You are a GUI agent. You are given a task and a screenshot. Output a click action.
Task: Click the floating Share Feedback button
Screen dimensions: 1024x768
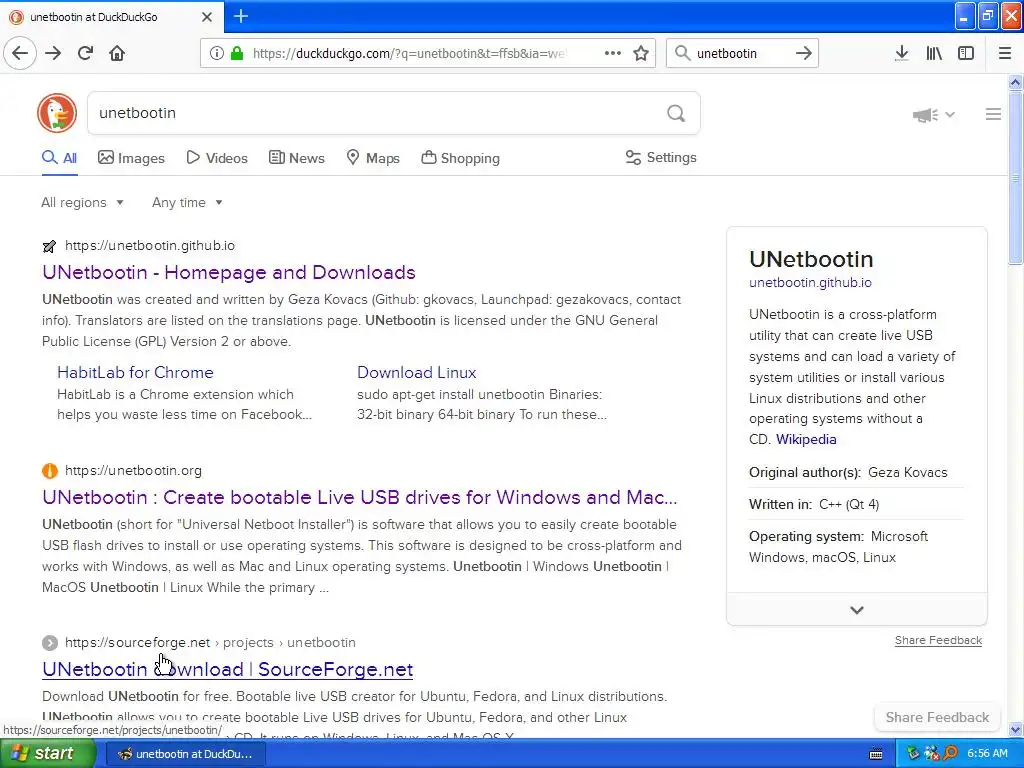tap(937, 717)
